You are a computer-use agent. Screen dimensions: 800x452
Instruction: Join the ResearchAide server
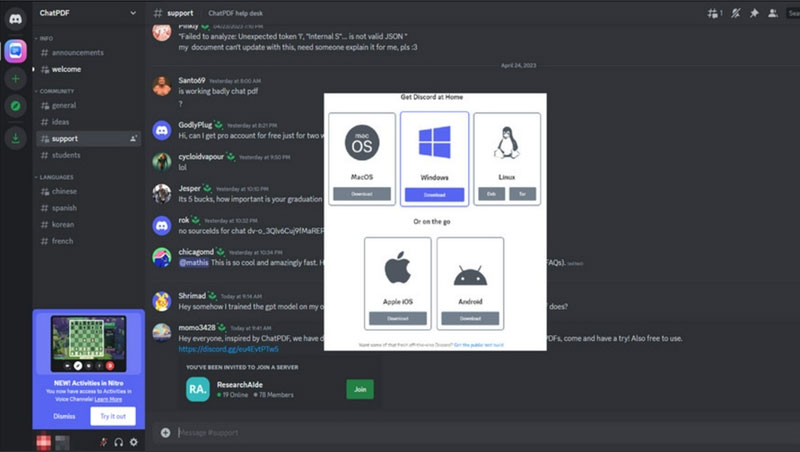point(359,389)
